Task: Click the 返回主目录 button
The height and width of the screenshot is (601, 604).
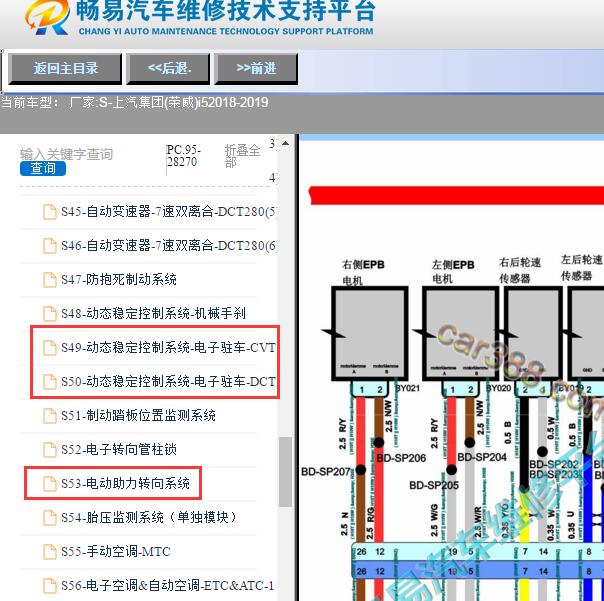Action: [x=65, y=69]
